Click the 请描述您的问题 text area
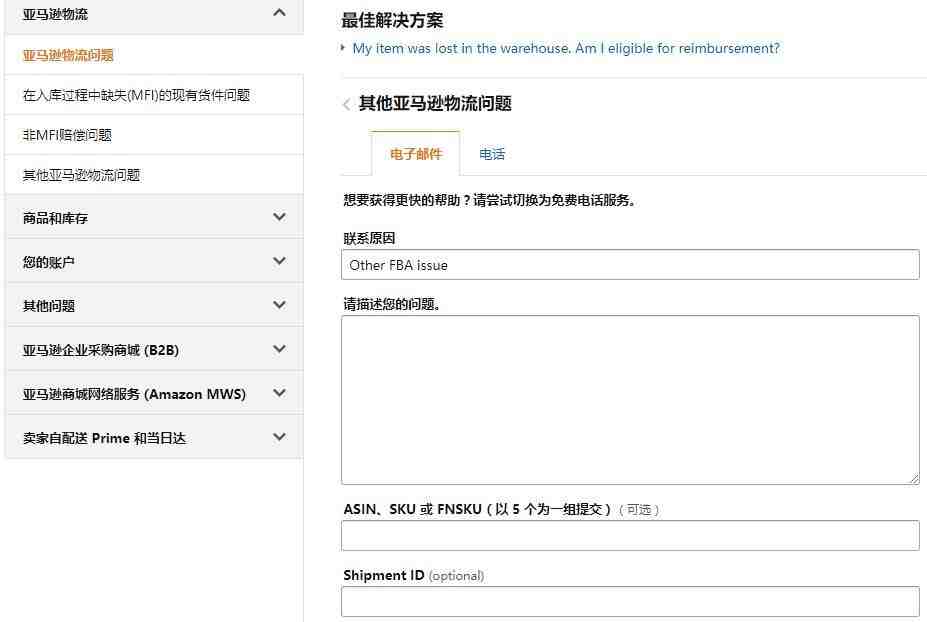The height and width of the screenshot is (622, 927). (x=630, y=400)
